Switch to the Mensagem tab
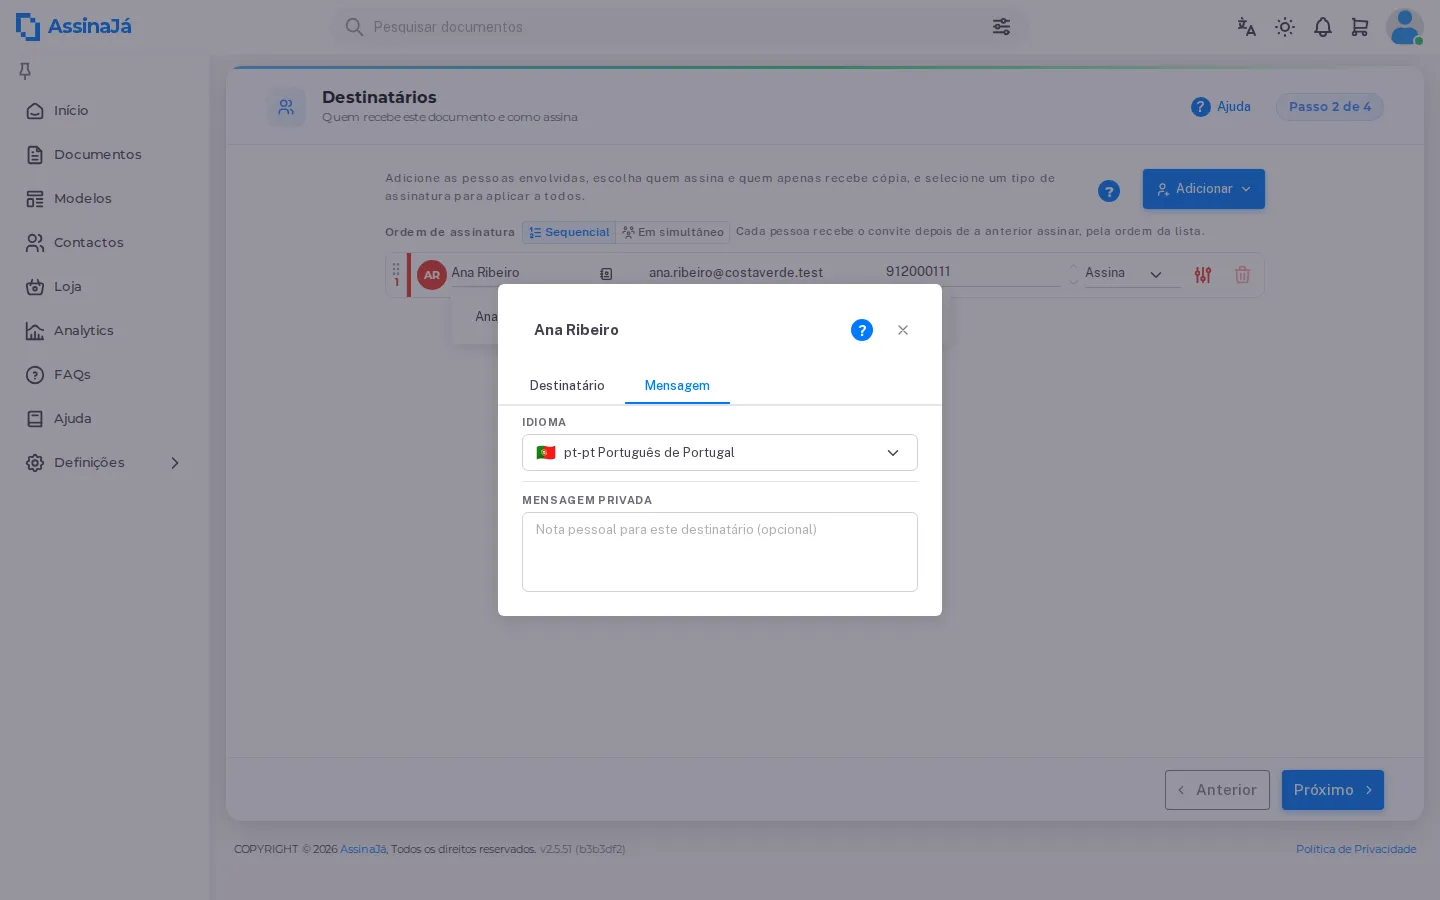 click(677, 386)
